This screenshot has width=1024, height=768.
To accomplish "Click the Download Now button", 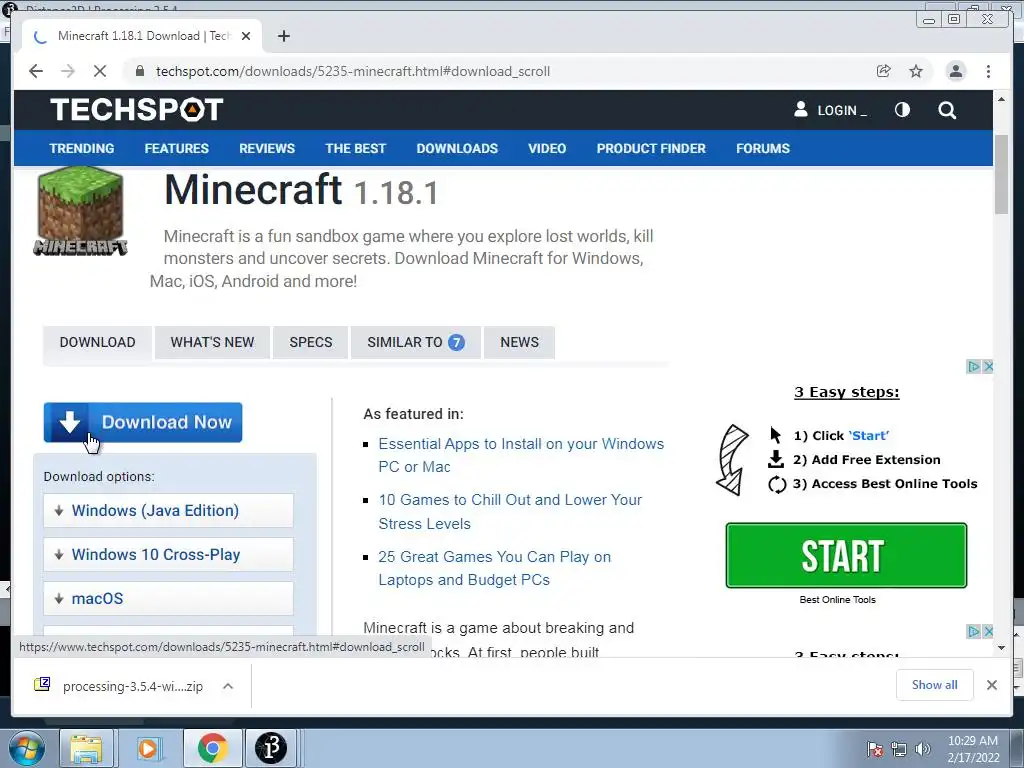I will pyautogui.click(x=143, y=423).
